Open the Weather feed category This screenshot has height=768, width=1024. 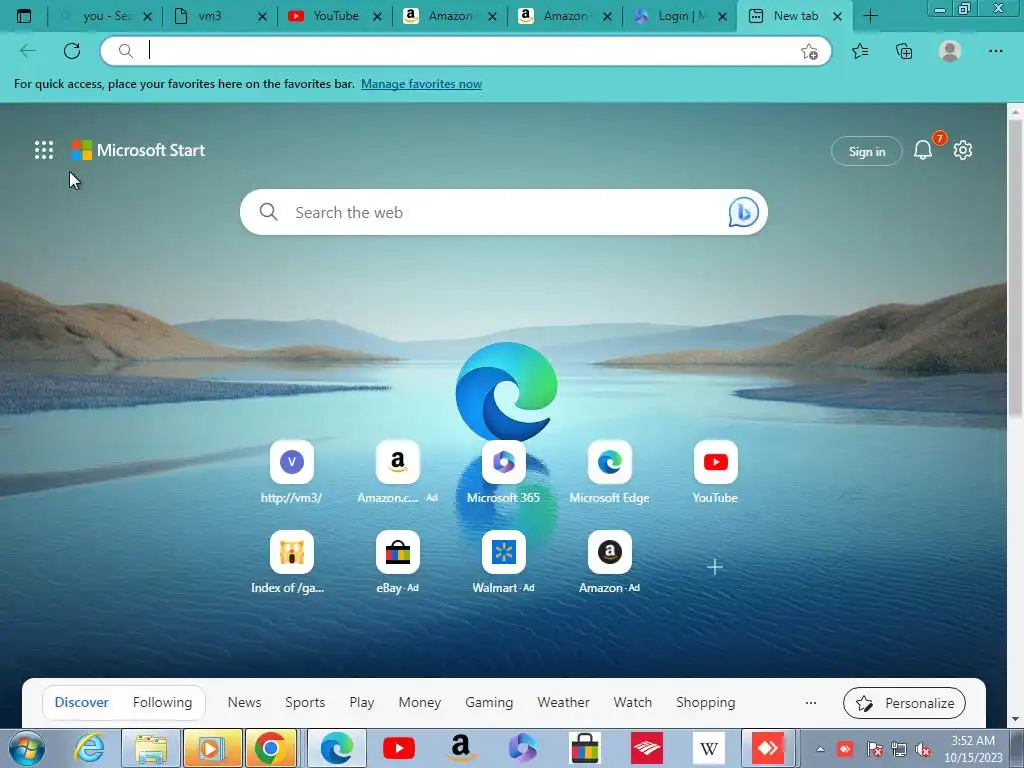564,702
